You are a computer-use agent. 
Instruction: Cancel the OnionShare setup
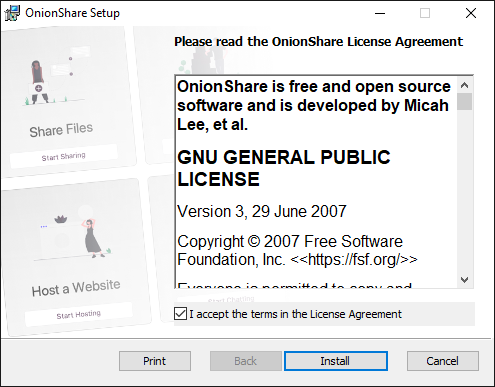(x=443, y=361)
